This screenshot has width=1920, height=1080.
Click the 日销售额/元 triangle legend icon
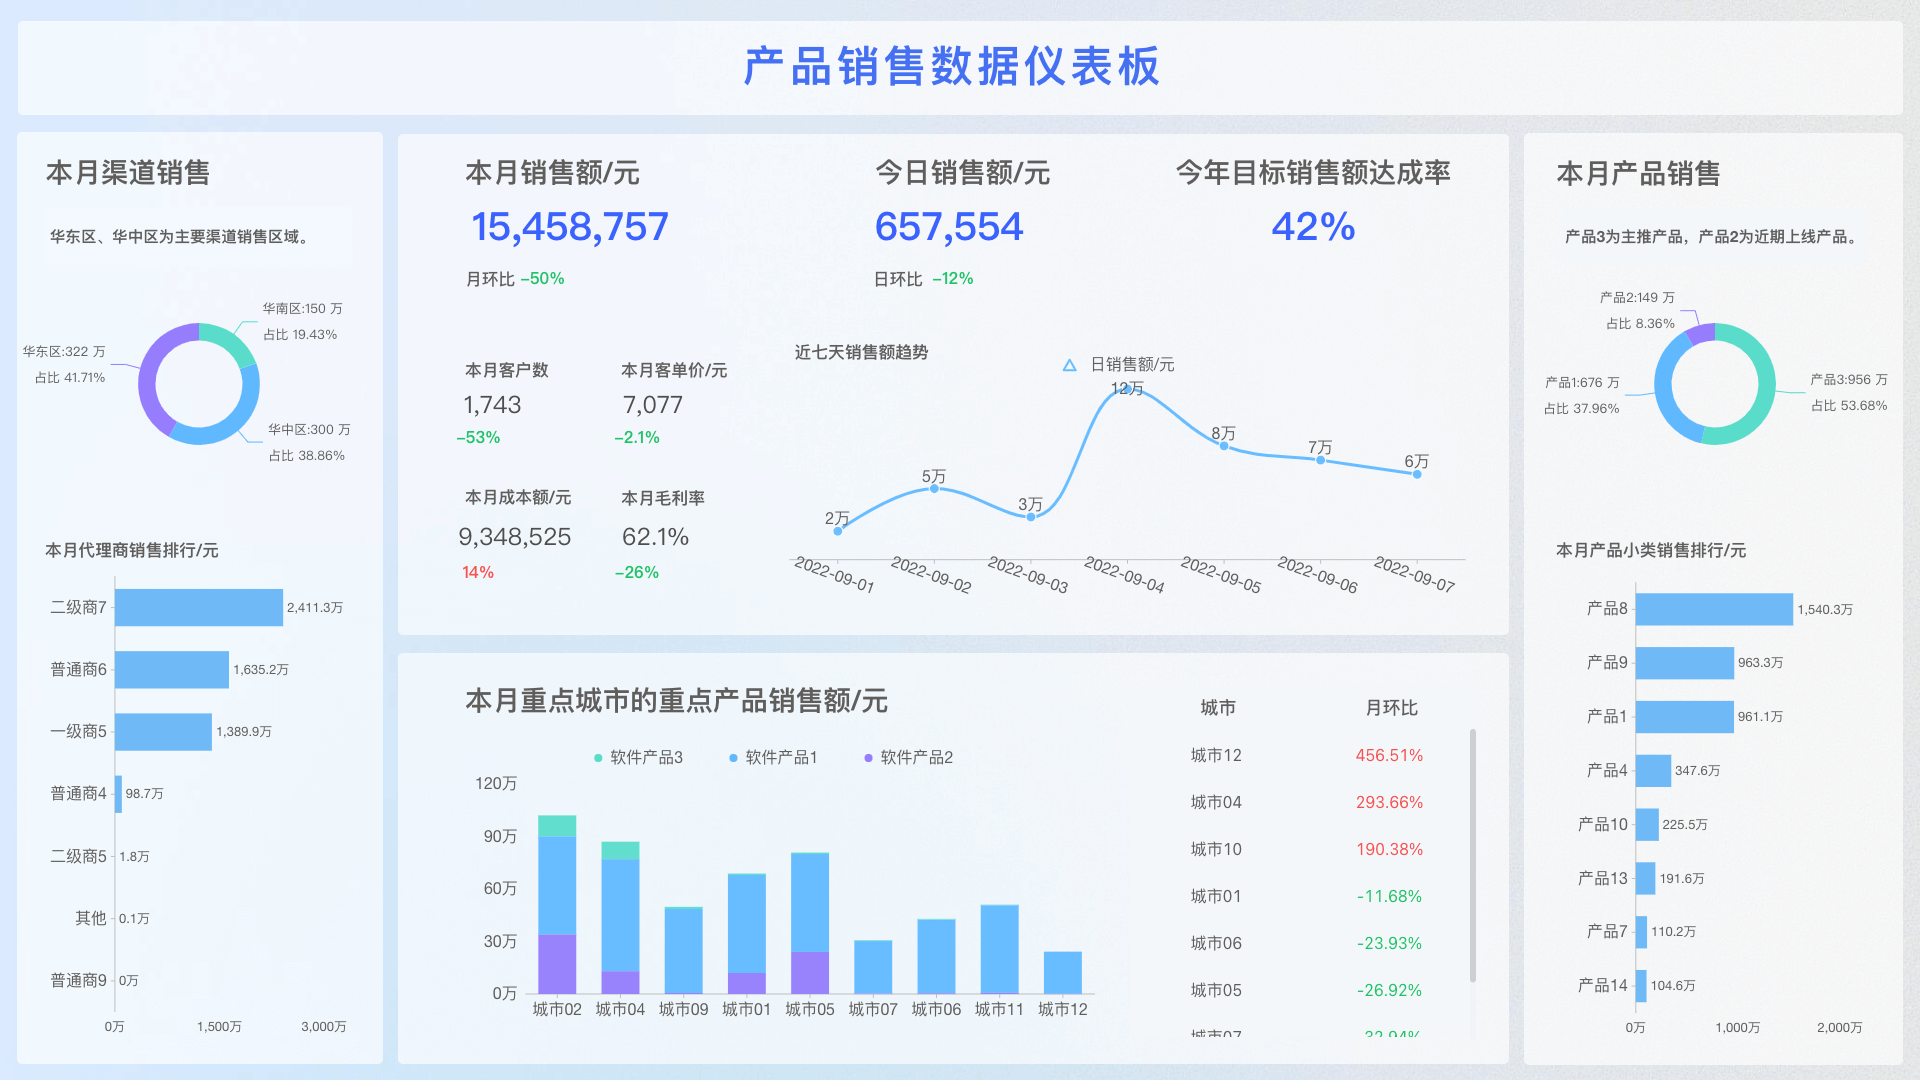(1069, 366)
